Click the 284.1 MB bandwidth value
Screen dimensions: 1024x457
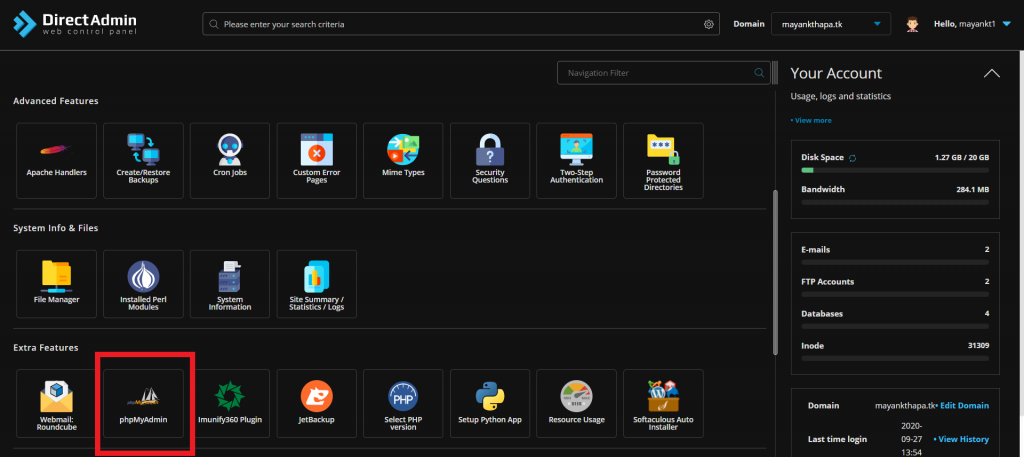(973, 189)
